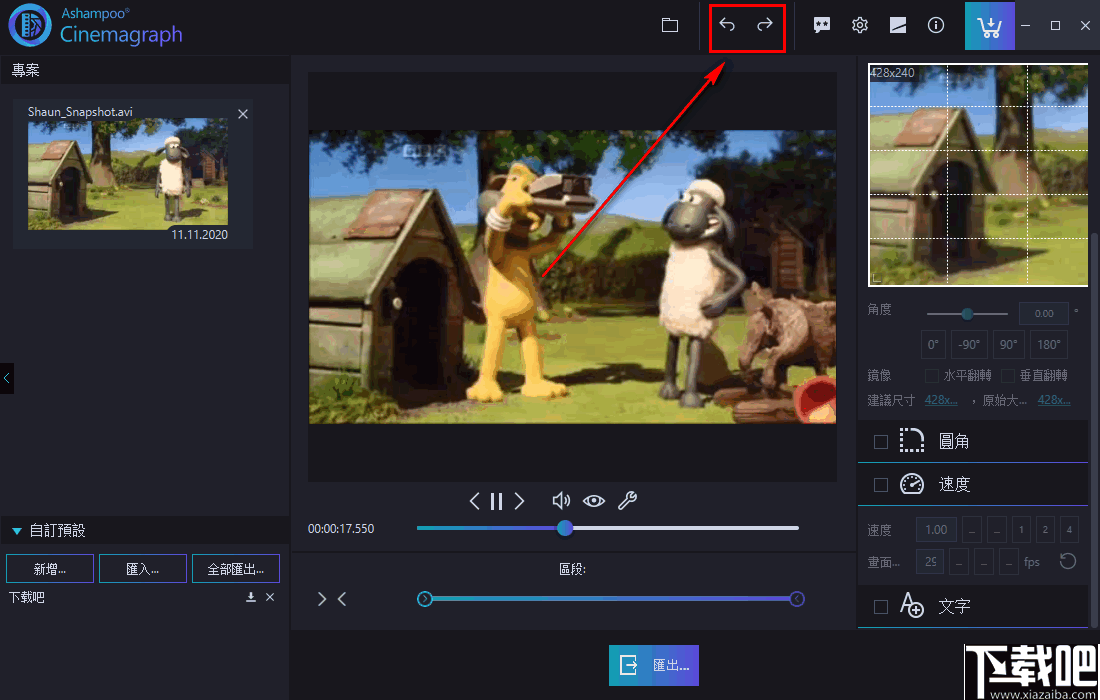Set rotation to 180°
The width and height of the screenshot is (1100, 700).
click(x=1049, y=344)
